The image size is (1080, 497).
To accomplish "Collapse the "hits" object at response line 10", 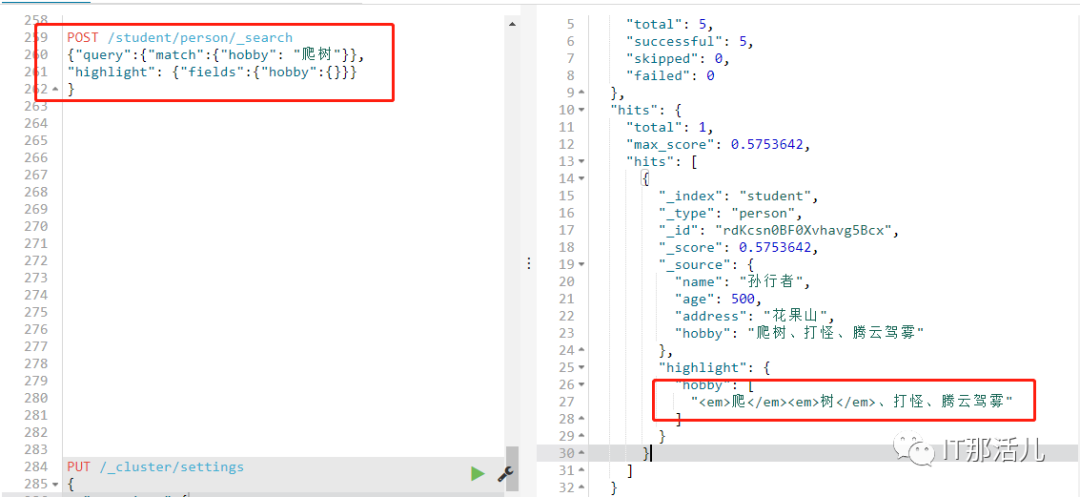I will (581, 110).
